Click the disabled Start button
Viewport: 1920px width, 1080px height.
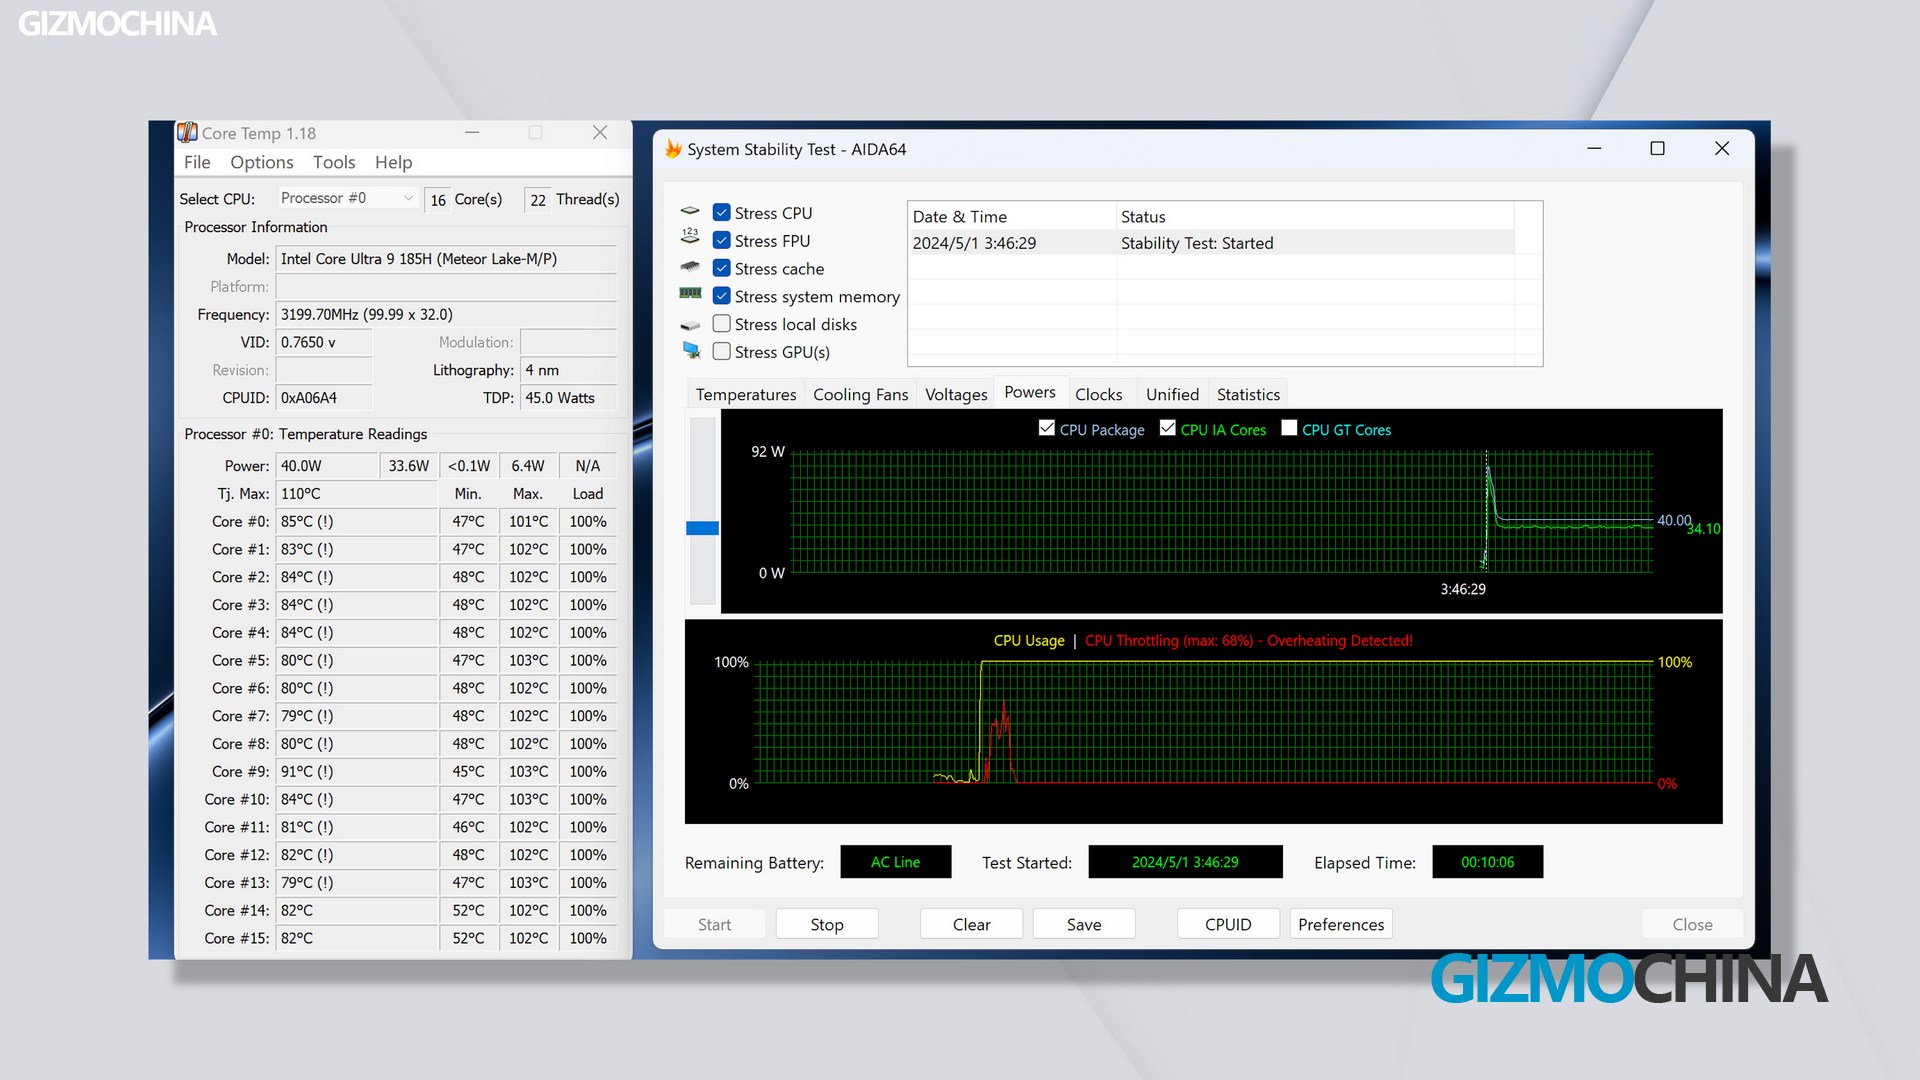pyautogui.click(x=714, y=924)
